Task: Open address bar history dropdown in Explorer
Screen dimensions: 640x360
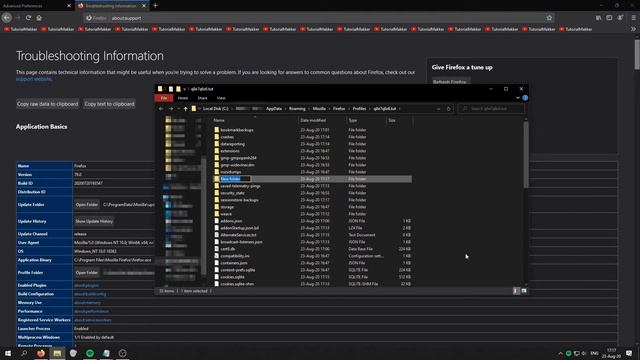Action: click(438, 109)
